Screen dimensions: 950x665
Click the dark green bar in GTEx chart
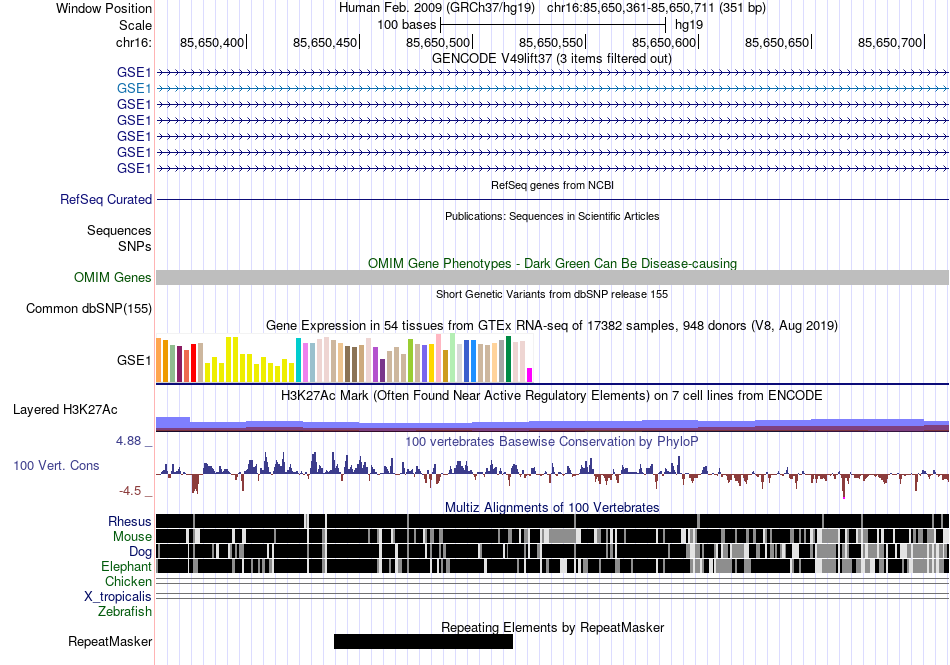tap(509, 359)
